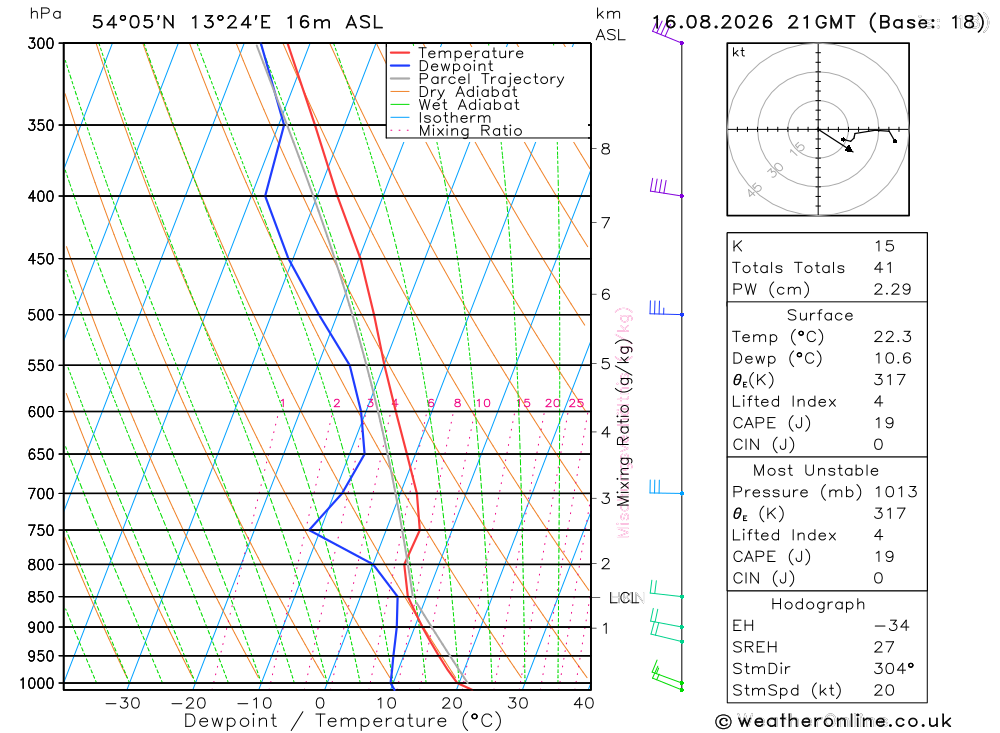The height and width of the screenshot is (733, 1000).
Task: Click the 'Dewpoint / Temperature (°C)' axis title
Action: [342, 722]
